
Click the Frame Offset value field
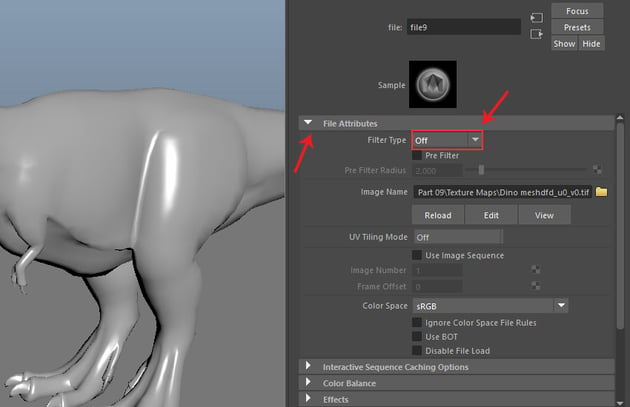438,286
